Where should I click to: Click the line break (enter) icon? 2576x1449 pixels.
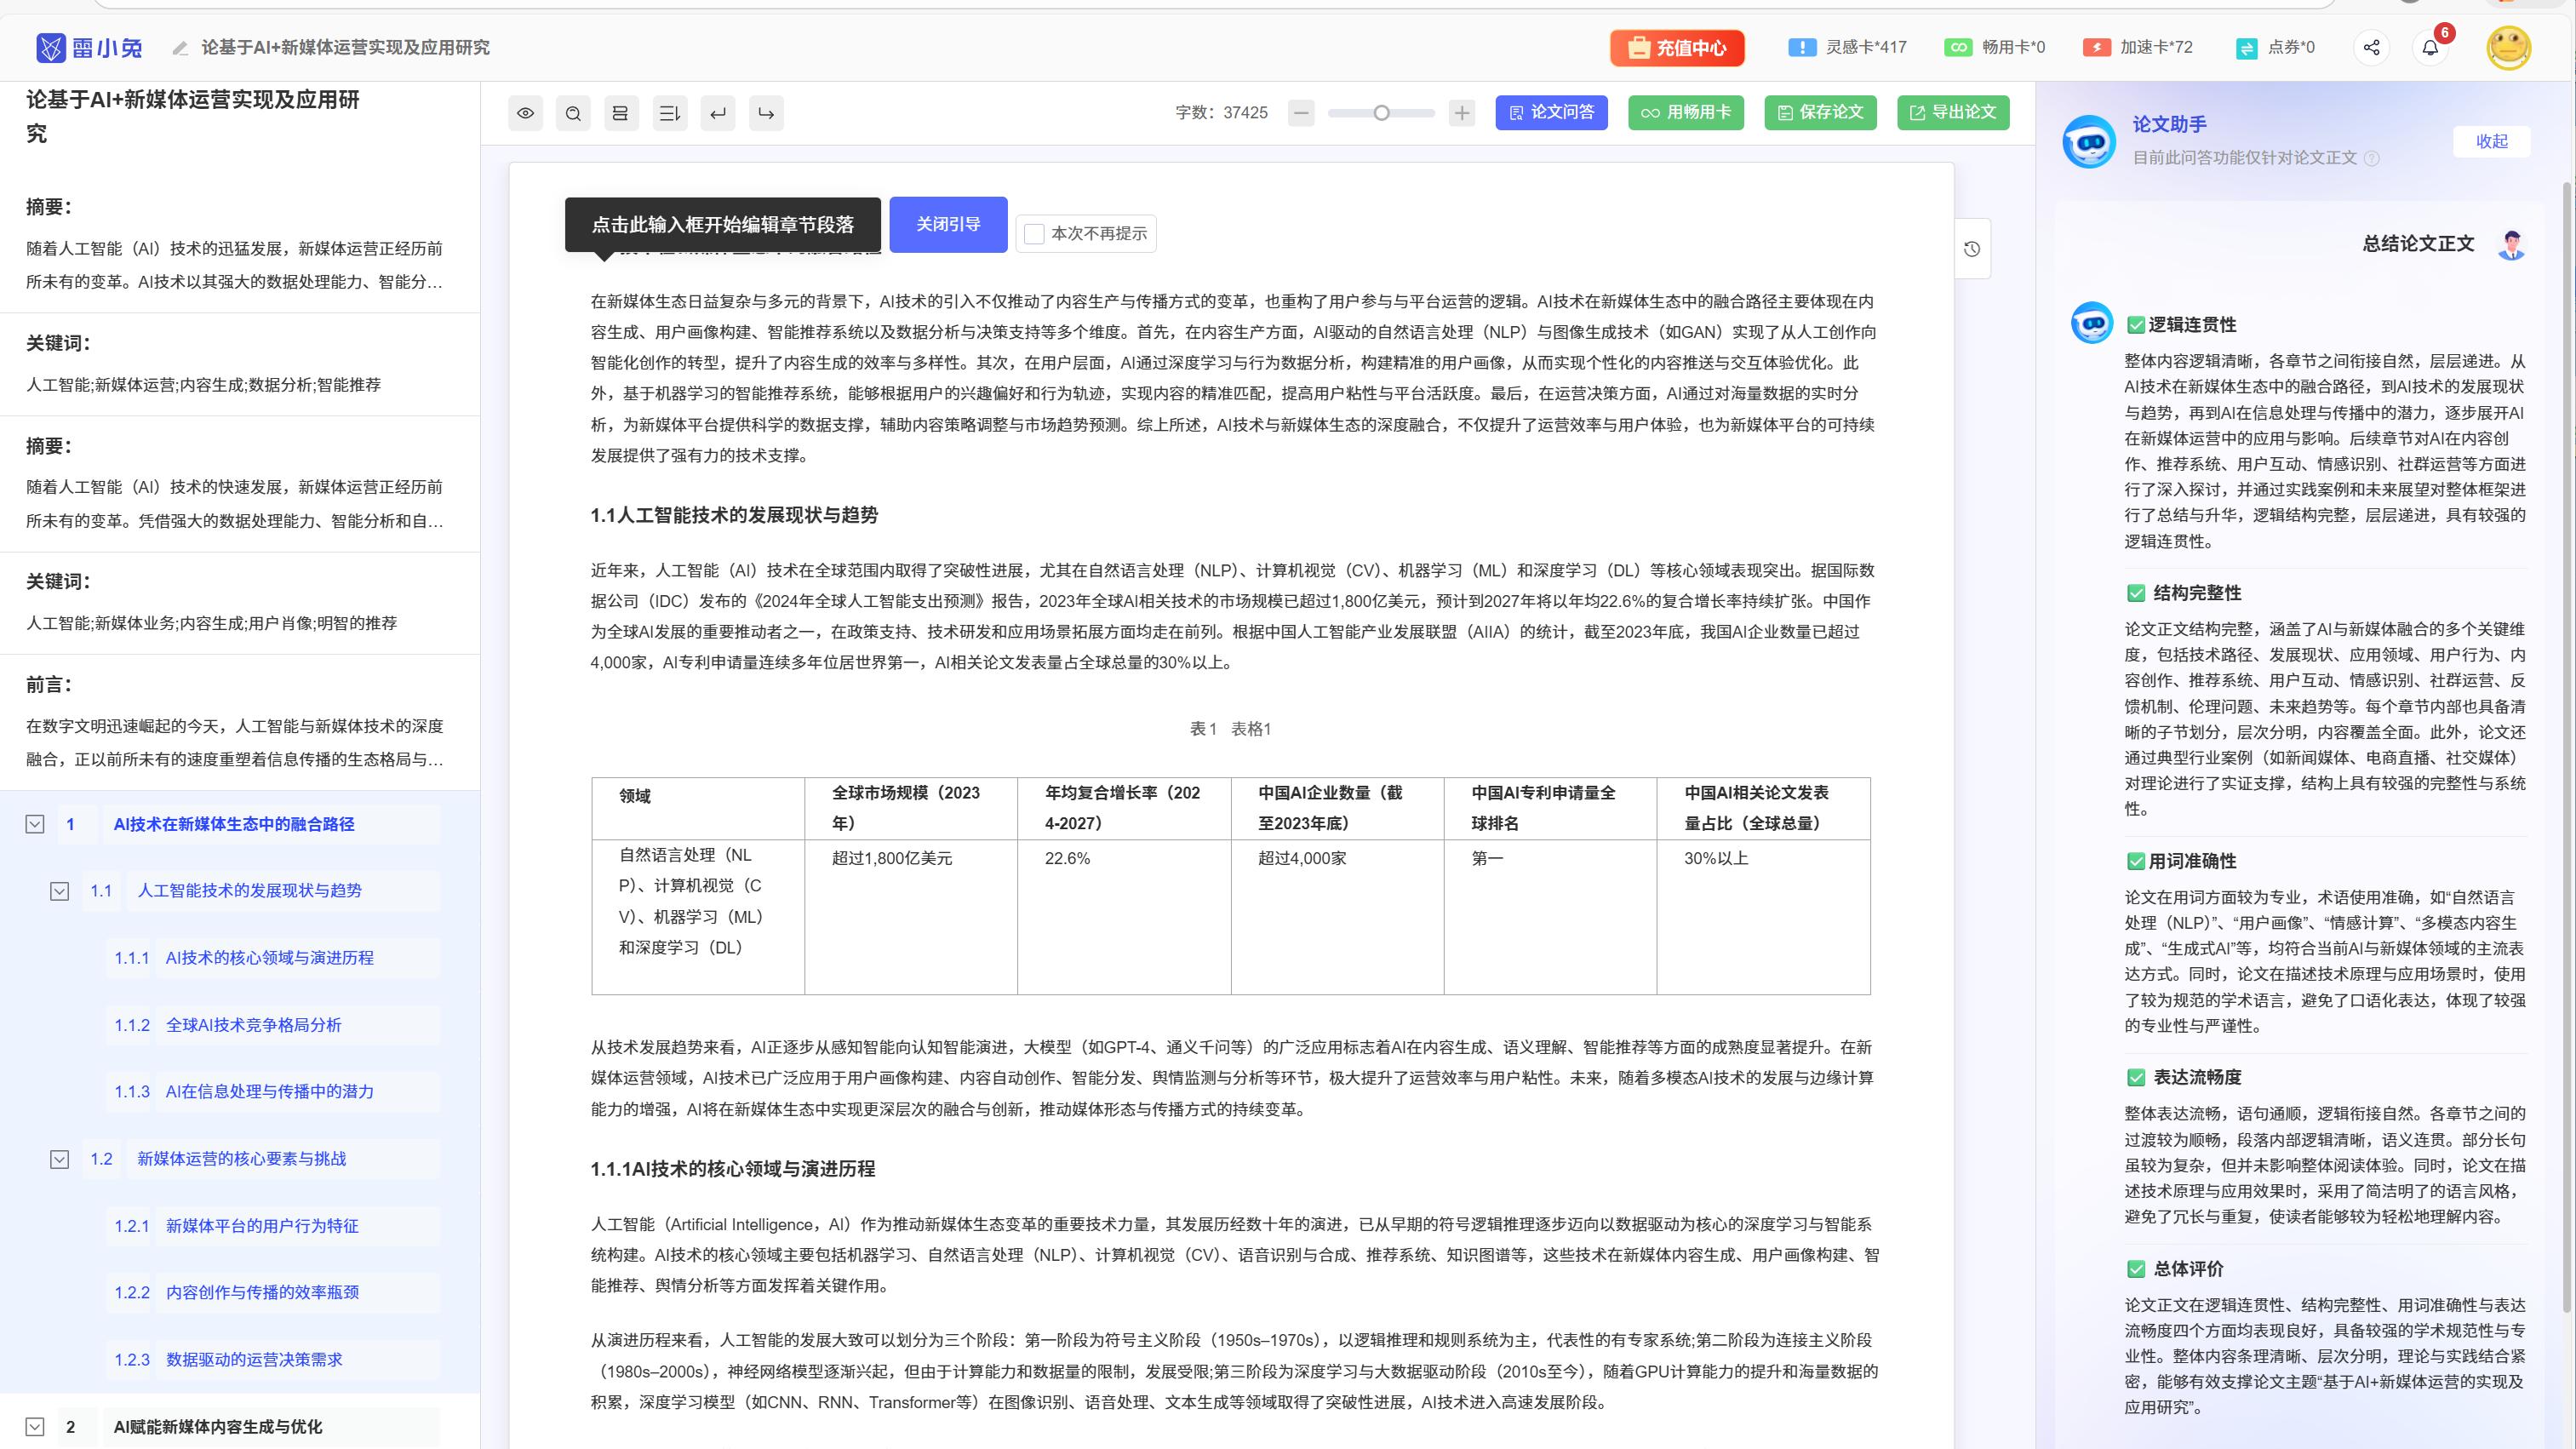[718, 113]
